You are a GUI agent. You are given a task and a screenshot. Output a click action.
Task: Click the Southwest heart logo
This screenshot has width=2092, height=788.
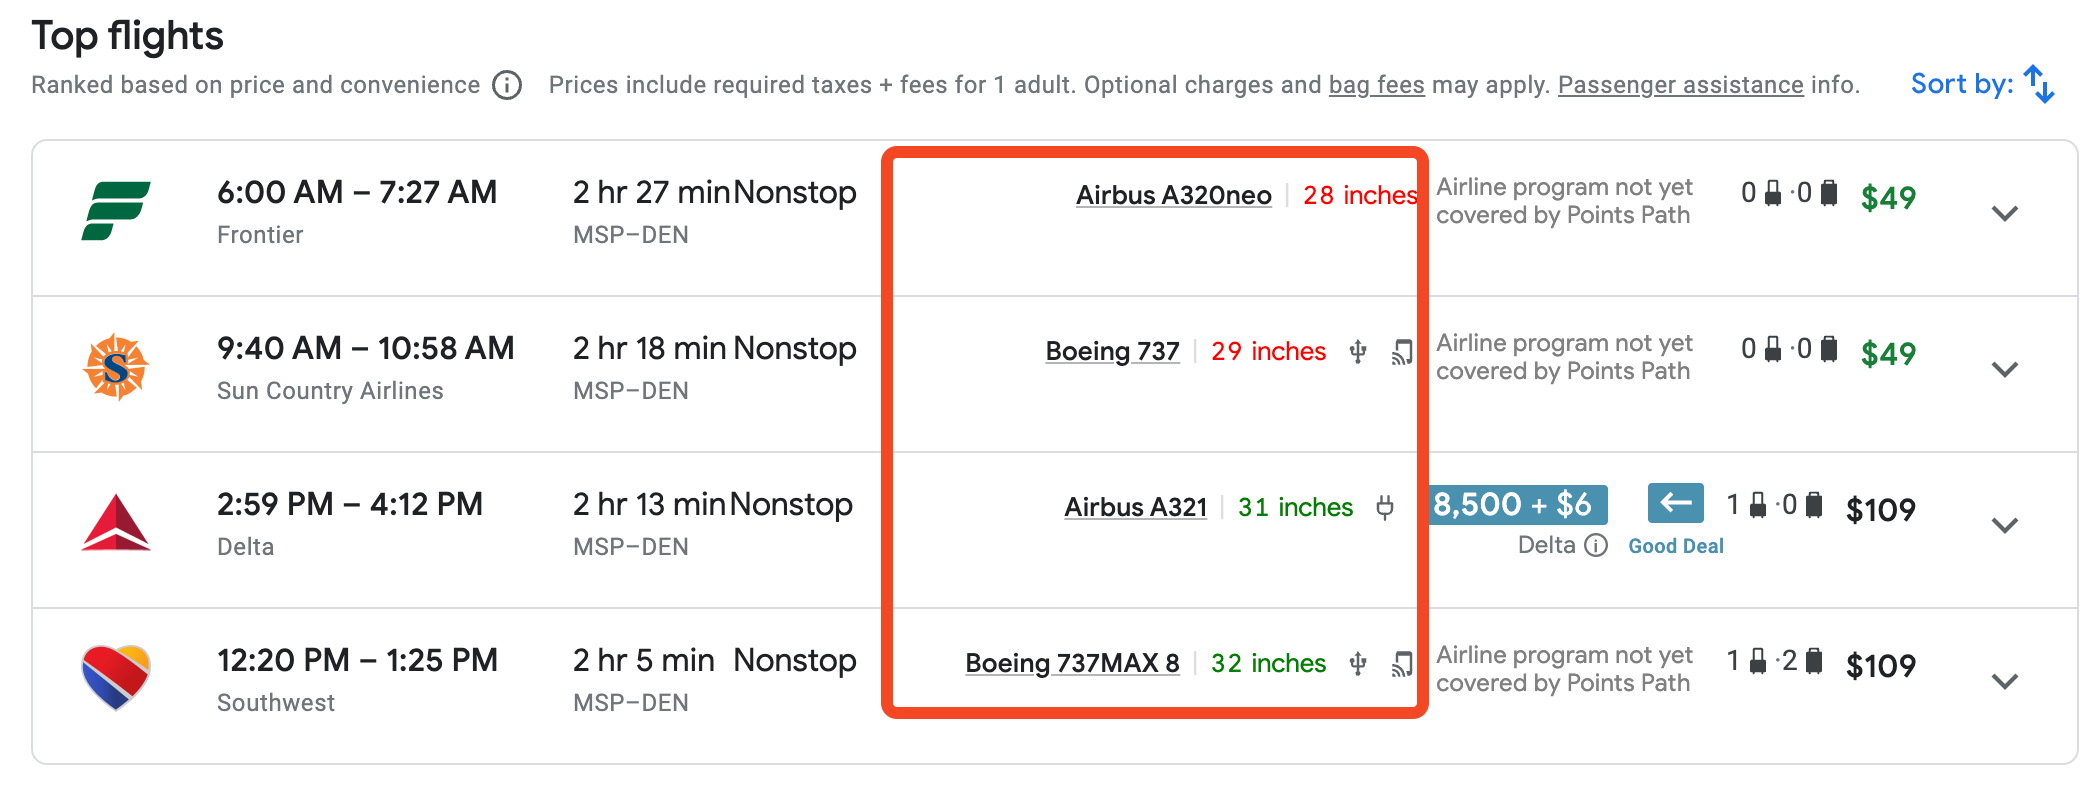[116, 677]
